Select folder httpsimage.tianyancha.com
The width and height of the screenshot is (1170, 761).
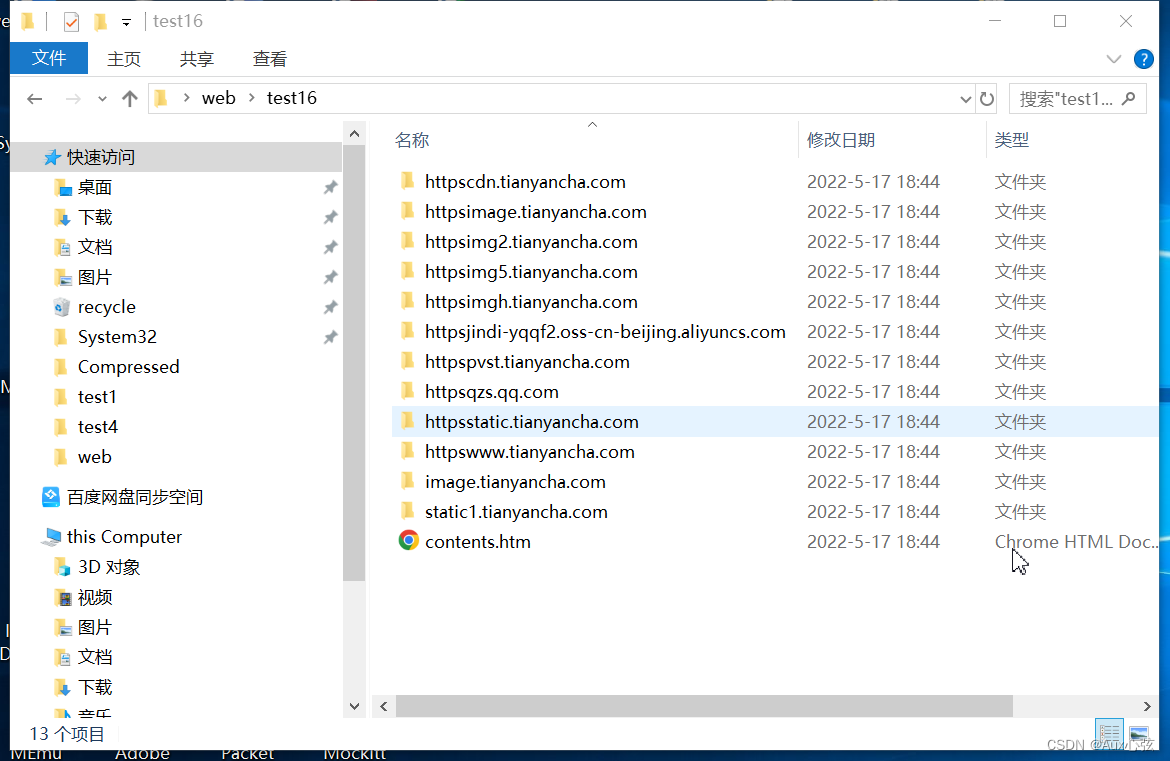(x=536, y=212)
